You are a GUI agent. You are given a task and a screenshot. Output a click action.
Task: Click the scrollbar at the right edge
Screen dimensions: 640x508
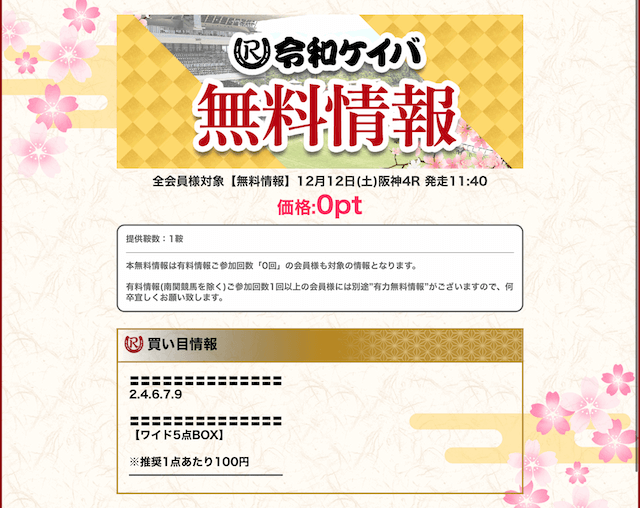638,254
